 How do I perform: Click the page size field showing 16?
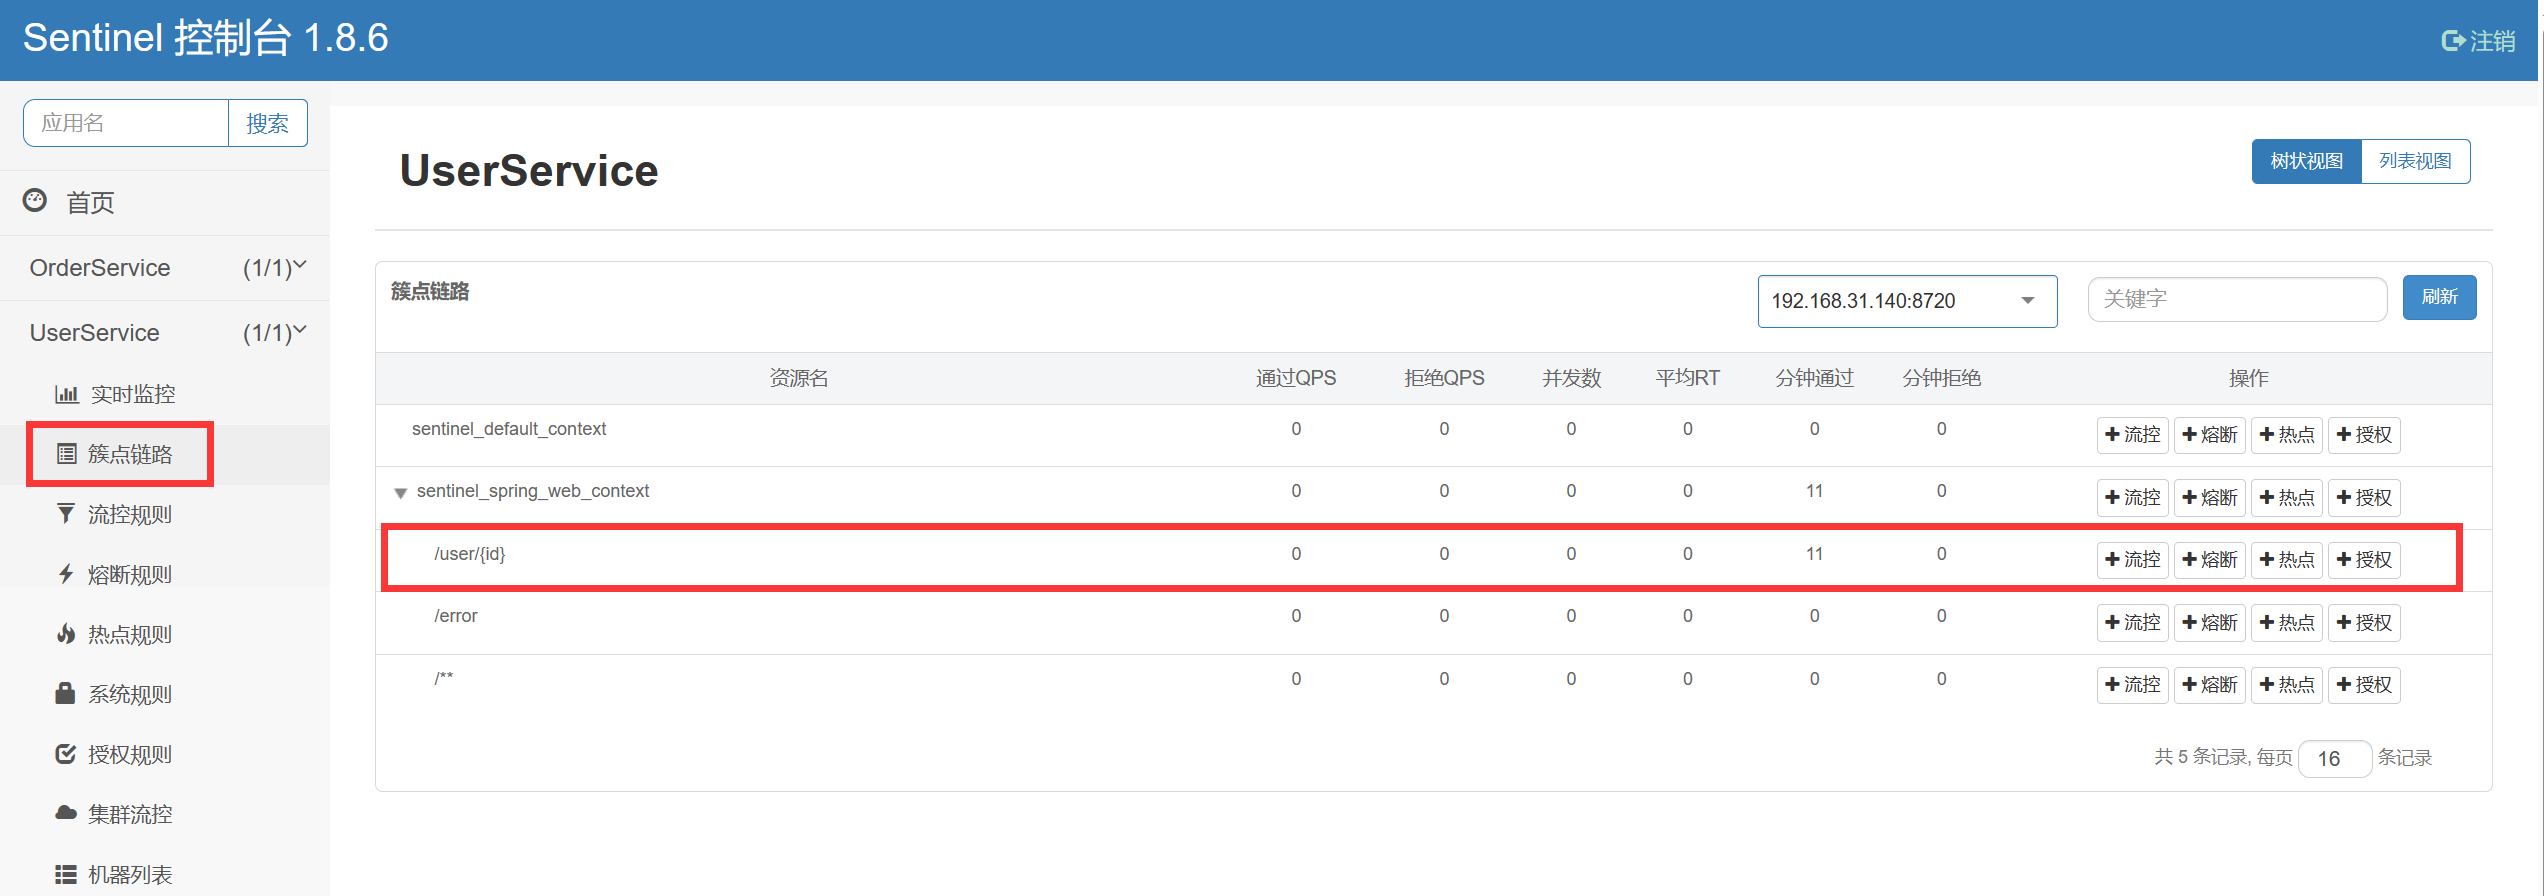pyautogui.click(x=2334, y=758)
